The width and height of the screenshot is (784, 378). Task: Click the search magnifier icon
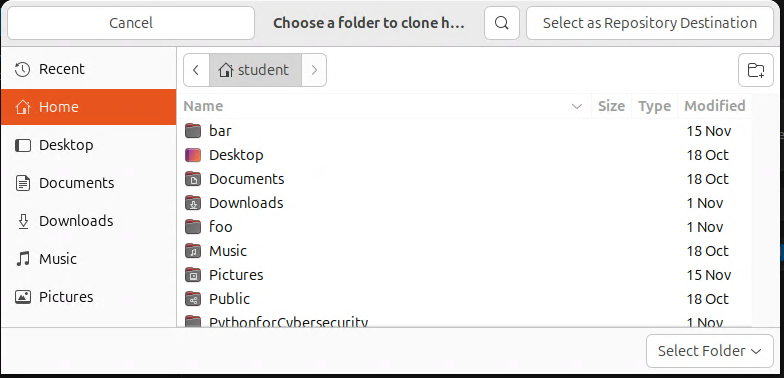tap(502, 23)
